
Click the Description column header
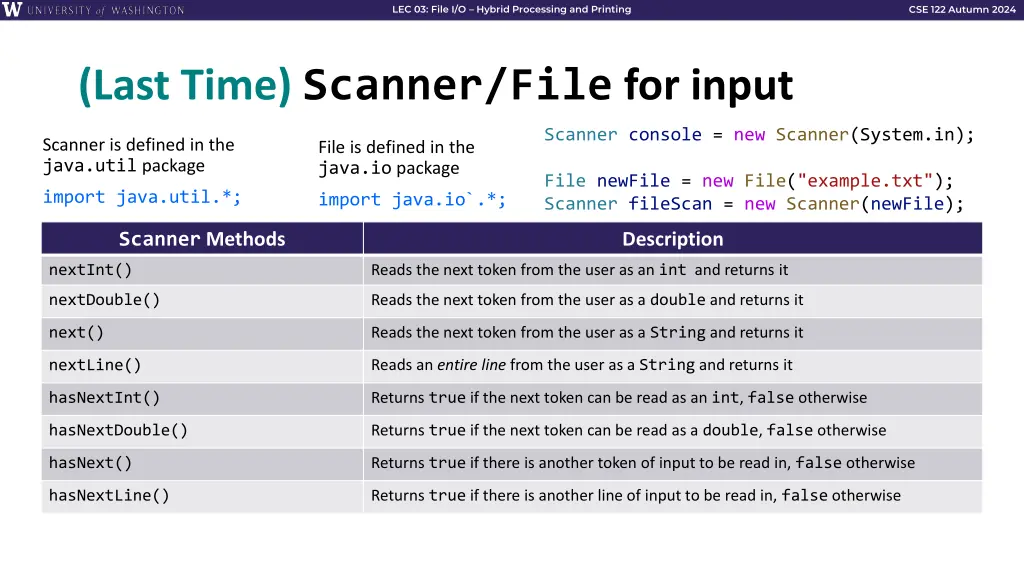673,238
